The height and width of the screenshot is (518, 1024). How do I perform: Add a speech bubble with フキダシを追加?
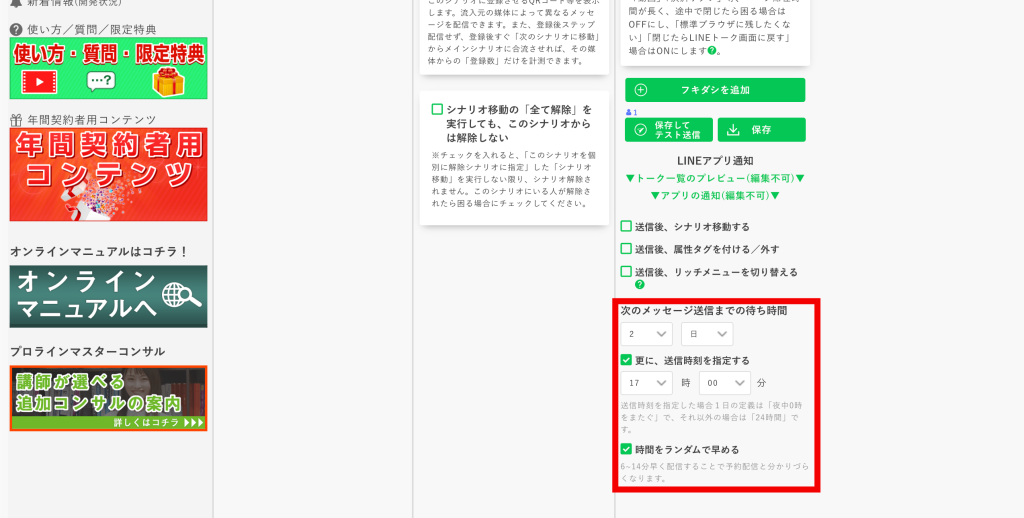(x=715, y=90)
